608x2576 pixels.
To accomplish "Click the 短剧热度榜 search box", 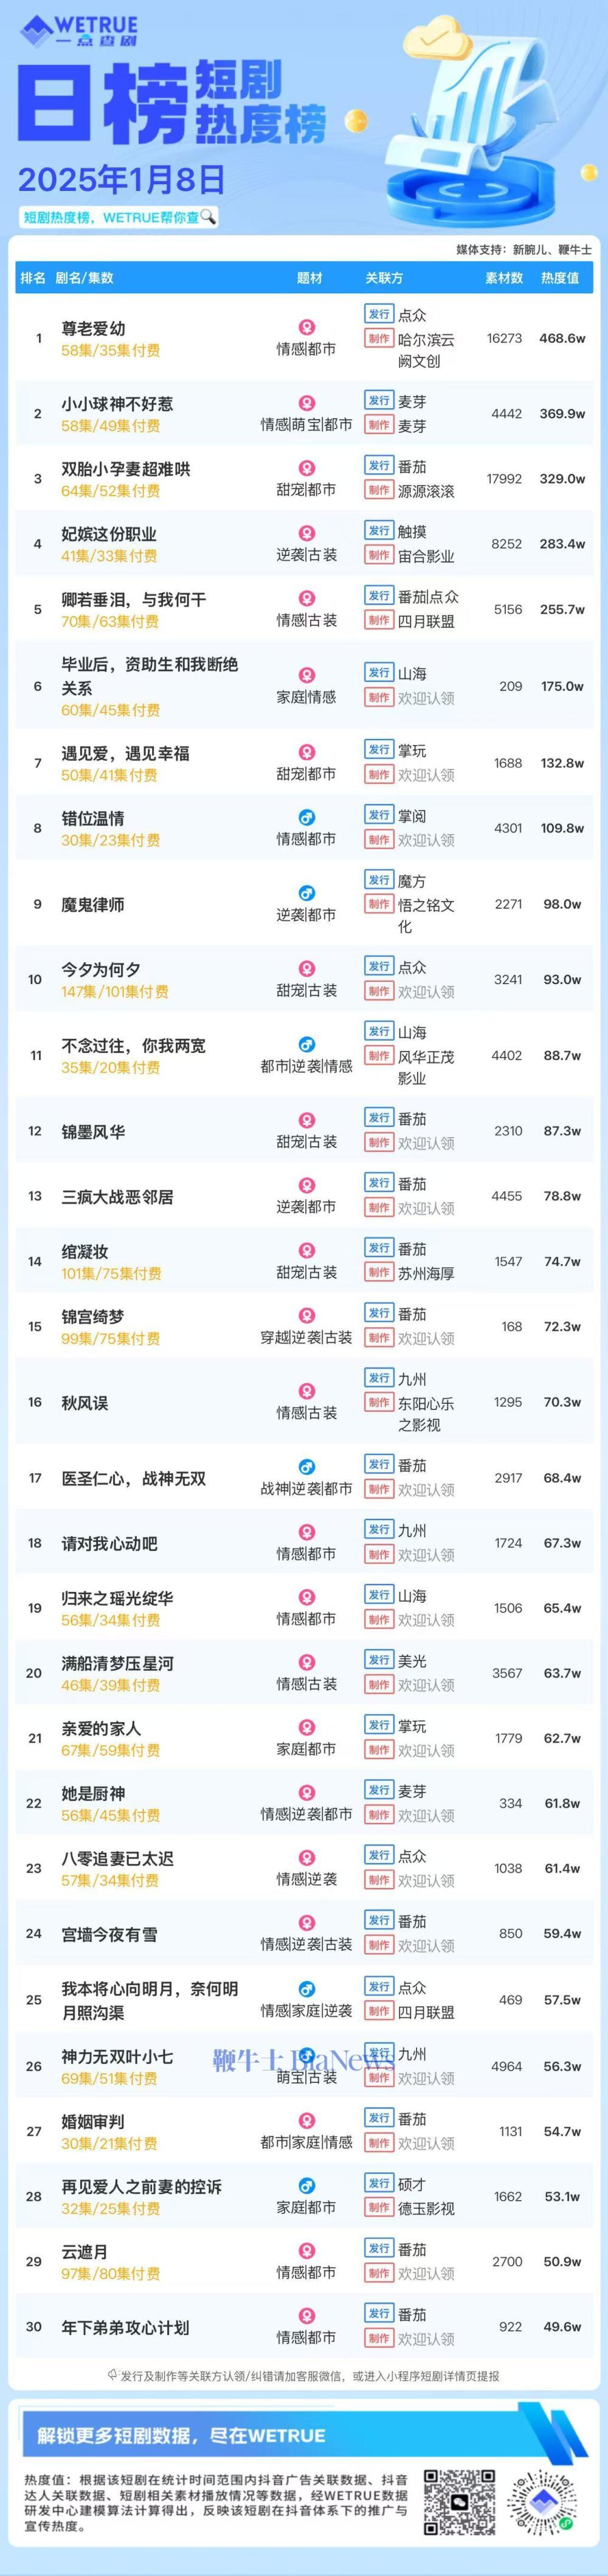I will [x=119, y=217].
